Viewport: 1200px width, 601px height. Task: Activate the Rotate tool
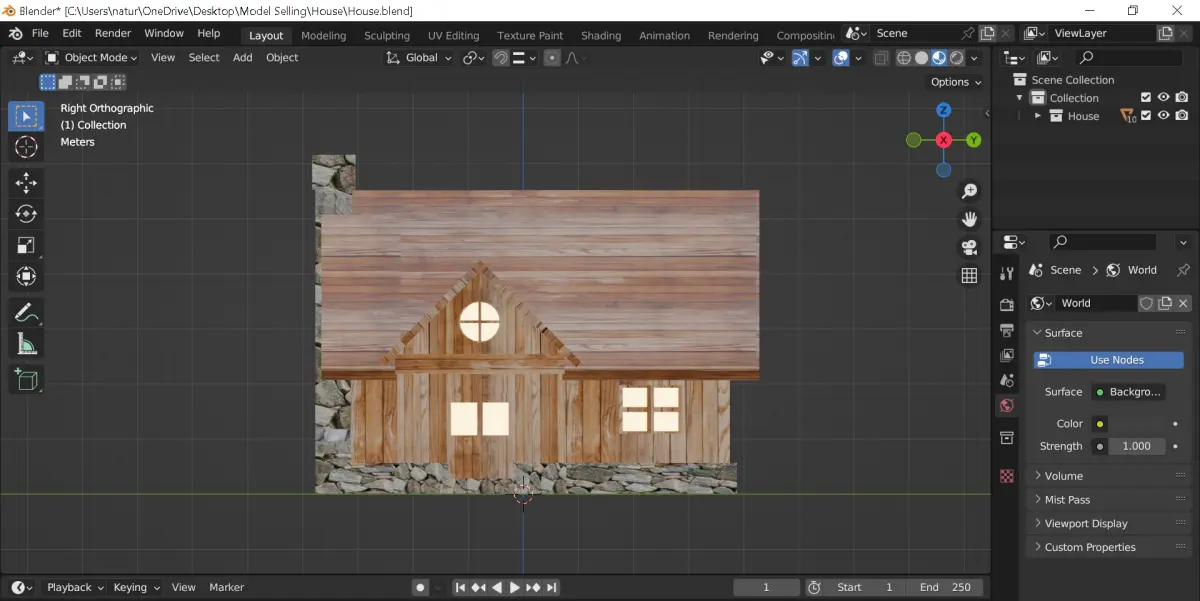point(26,214)
